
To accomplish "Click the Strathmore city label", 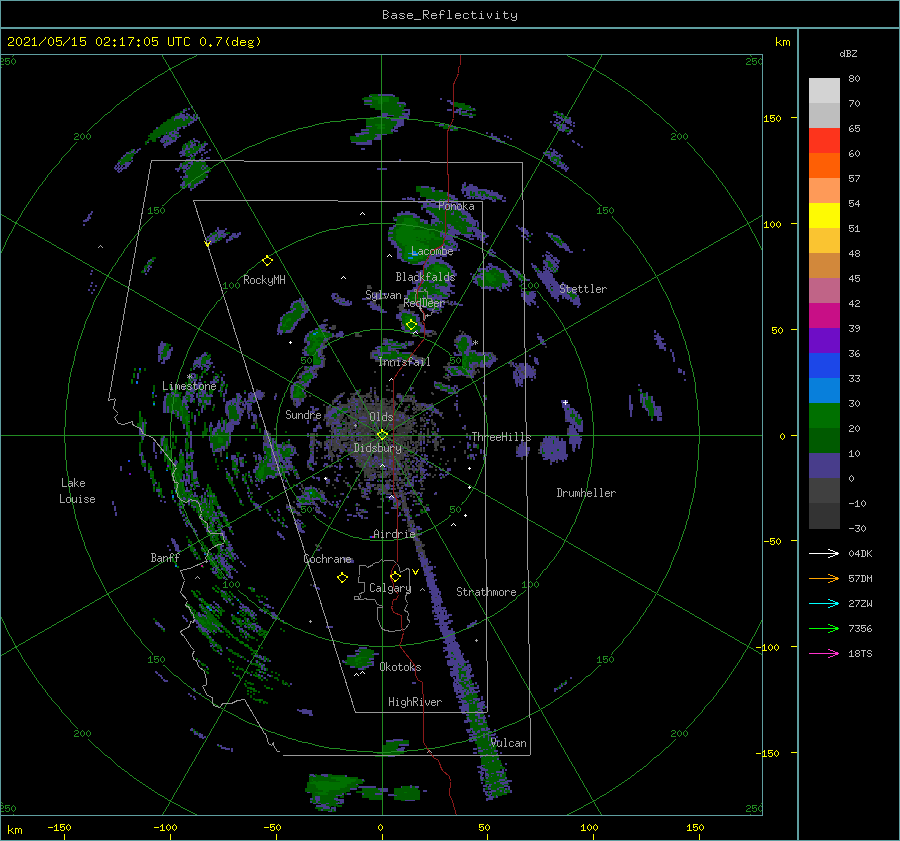I will click(486, 592).
